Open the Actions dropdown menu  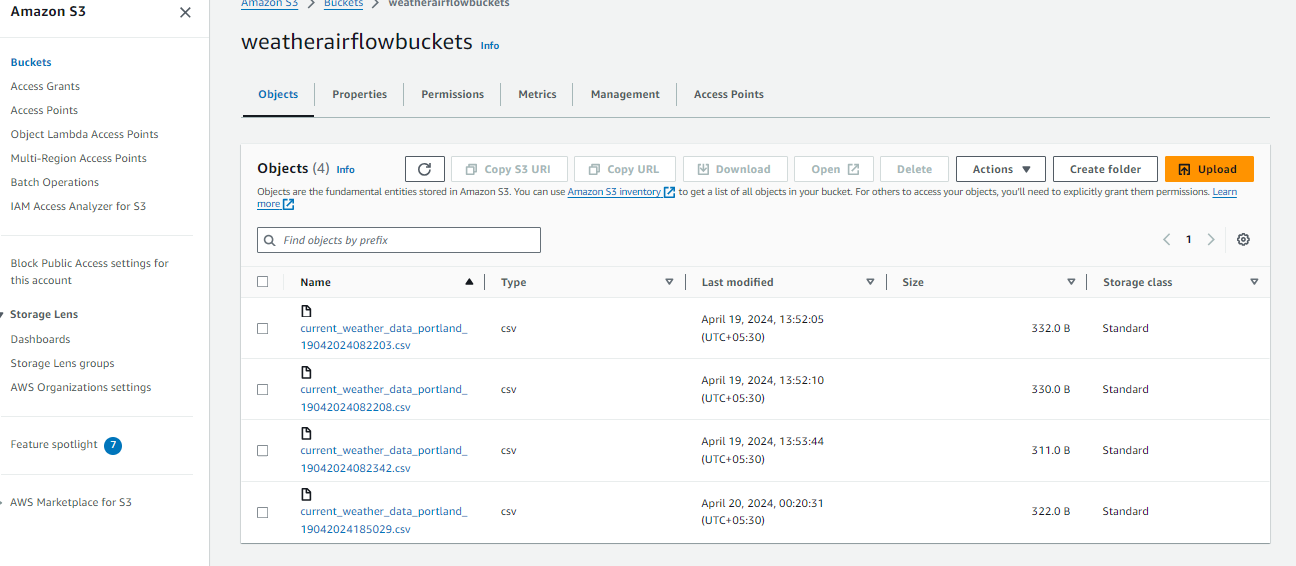click(1001, 169)
